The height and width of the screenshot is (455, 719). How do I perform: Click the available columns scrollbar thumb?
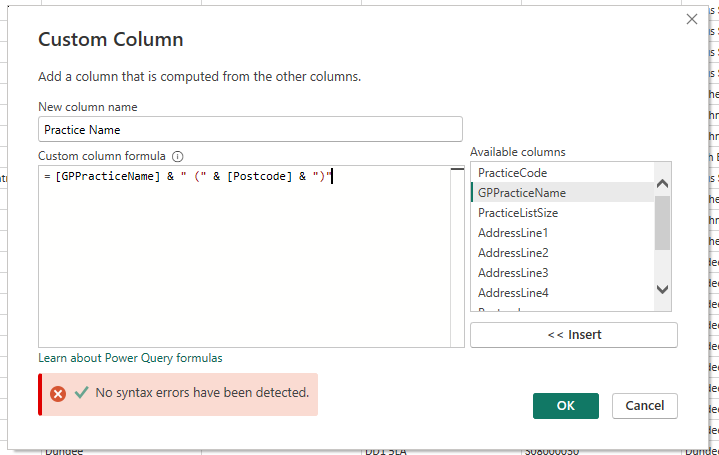pos(662,223)
